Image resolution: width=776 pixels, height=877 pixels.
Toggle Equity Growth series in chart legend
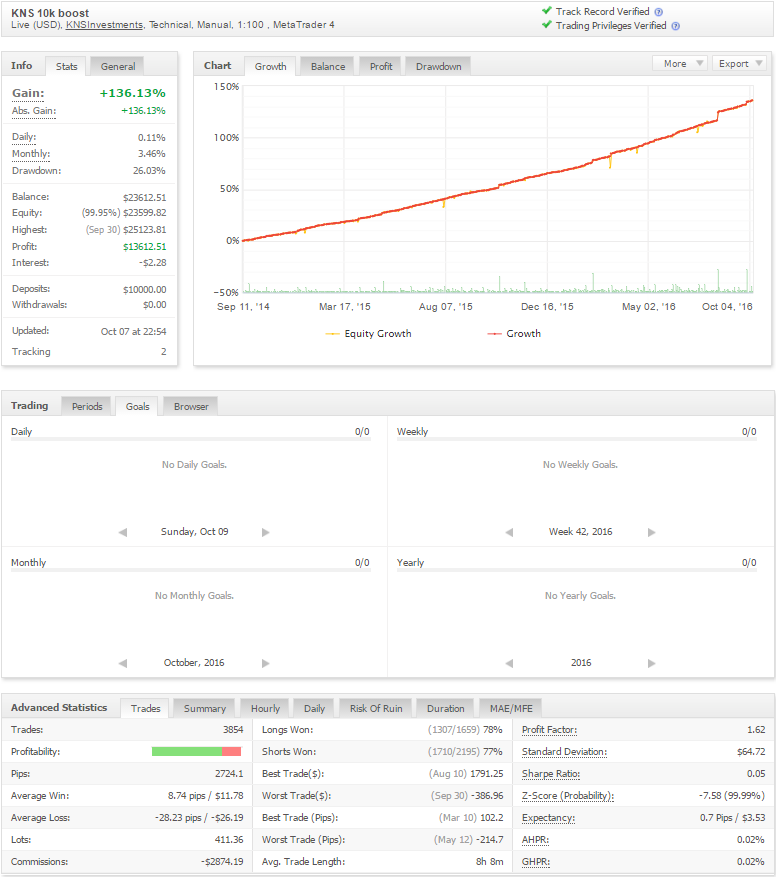coord(368,334)
